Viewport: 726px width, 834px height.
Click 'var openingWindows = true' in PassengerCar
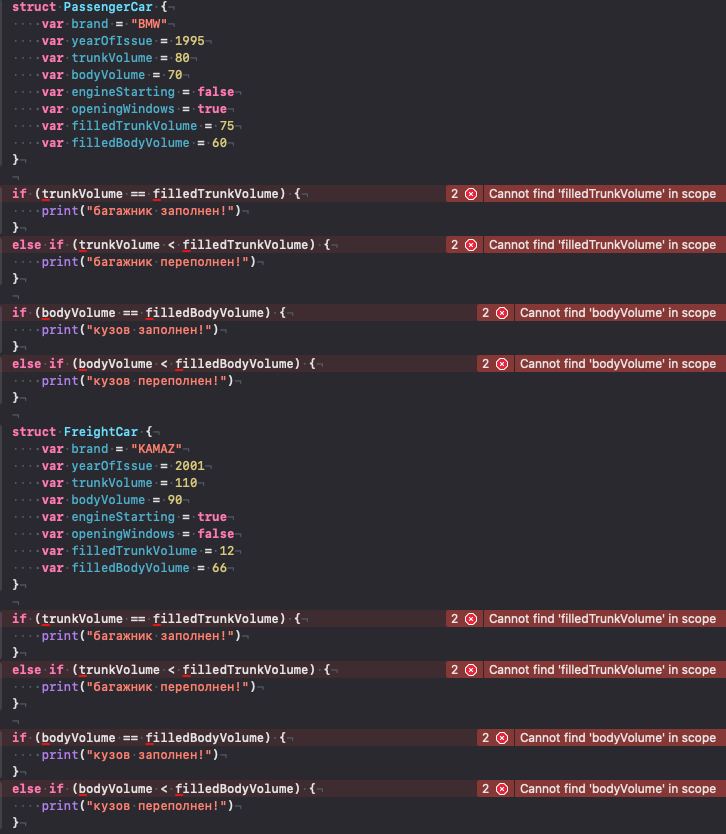coord(134,109)
